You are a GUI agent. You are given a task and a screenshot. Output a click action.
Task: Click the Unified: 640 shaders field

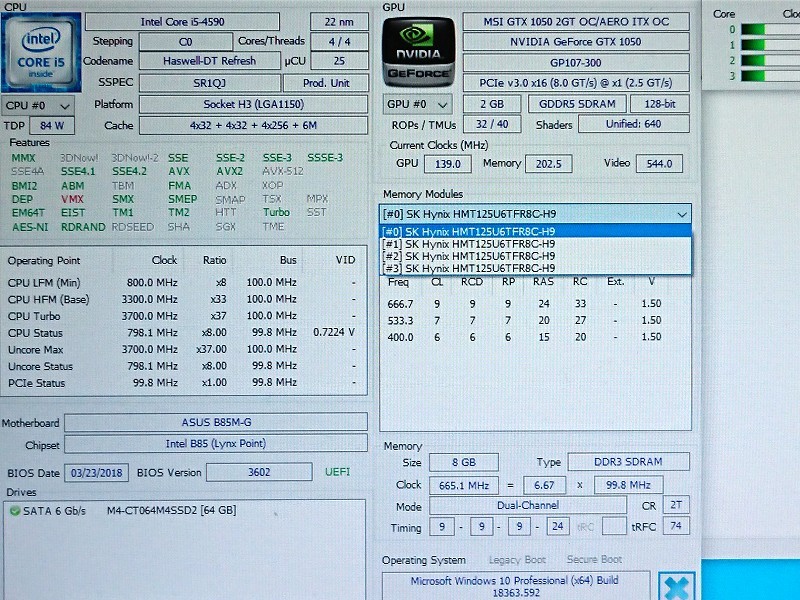[x=634, y=124]
